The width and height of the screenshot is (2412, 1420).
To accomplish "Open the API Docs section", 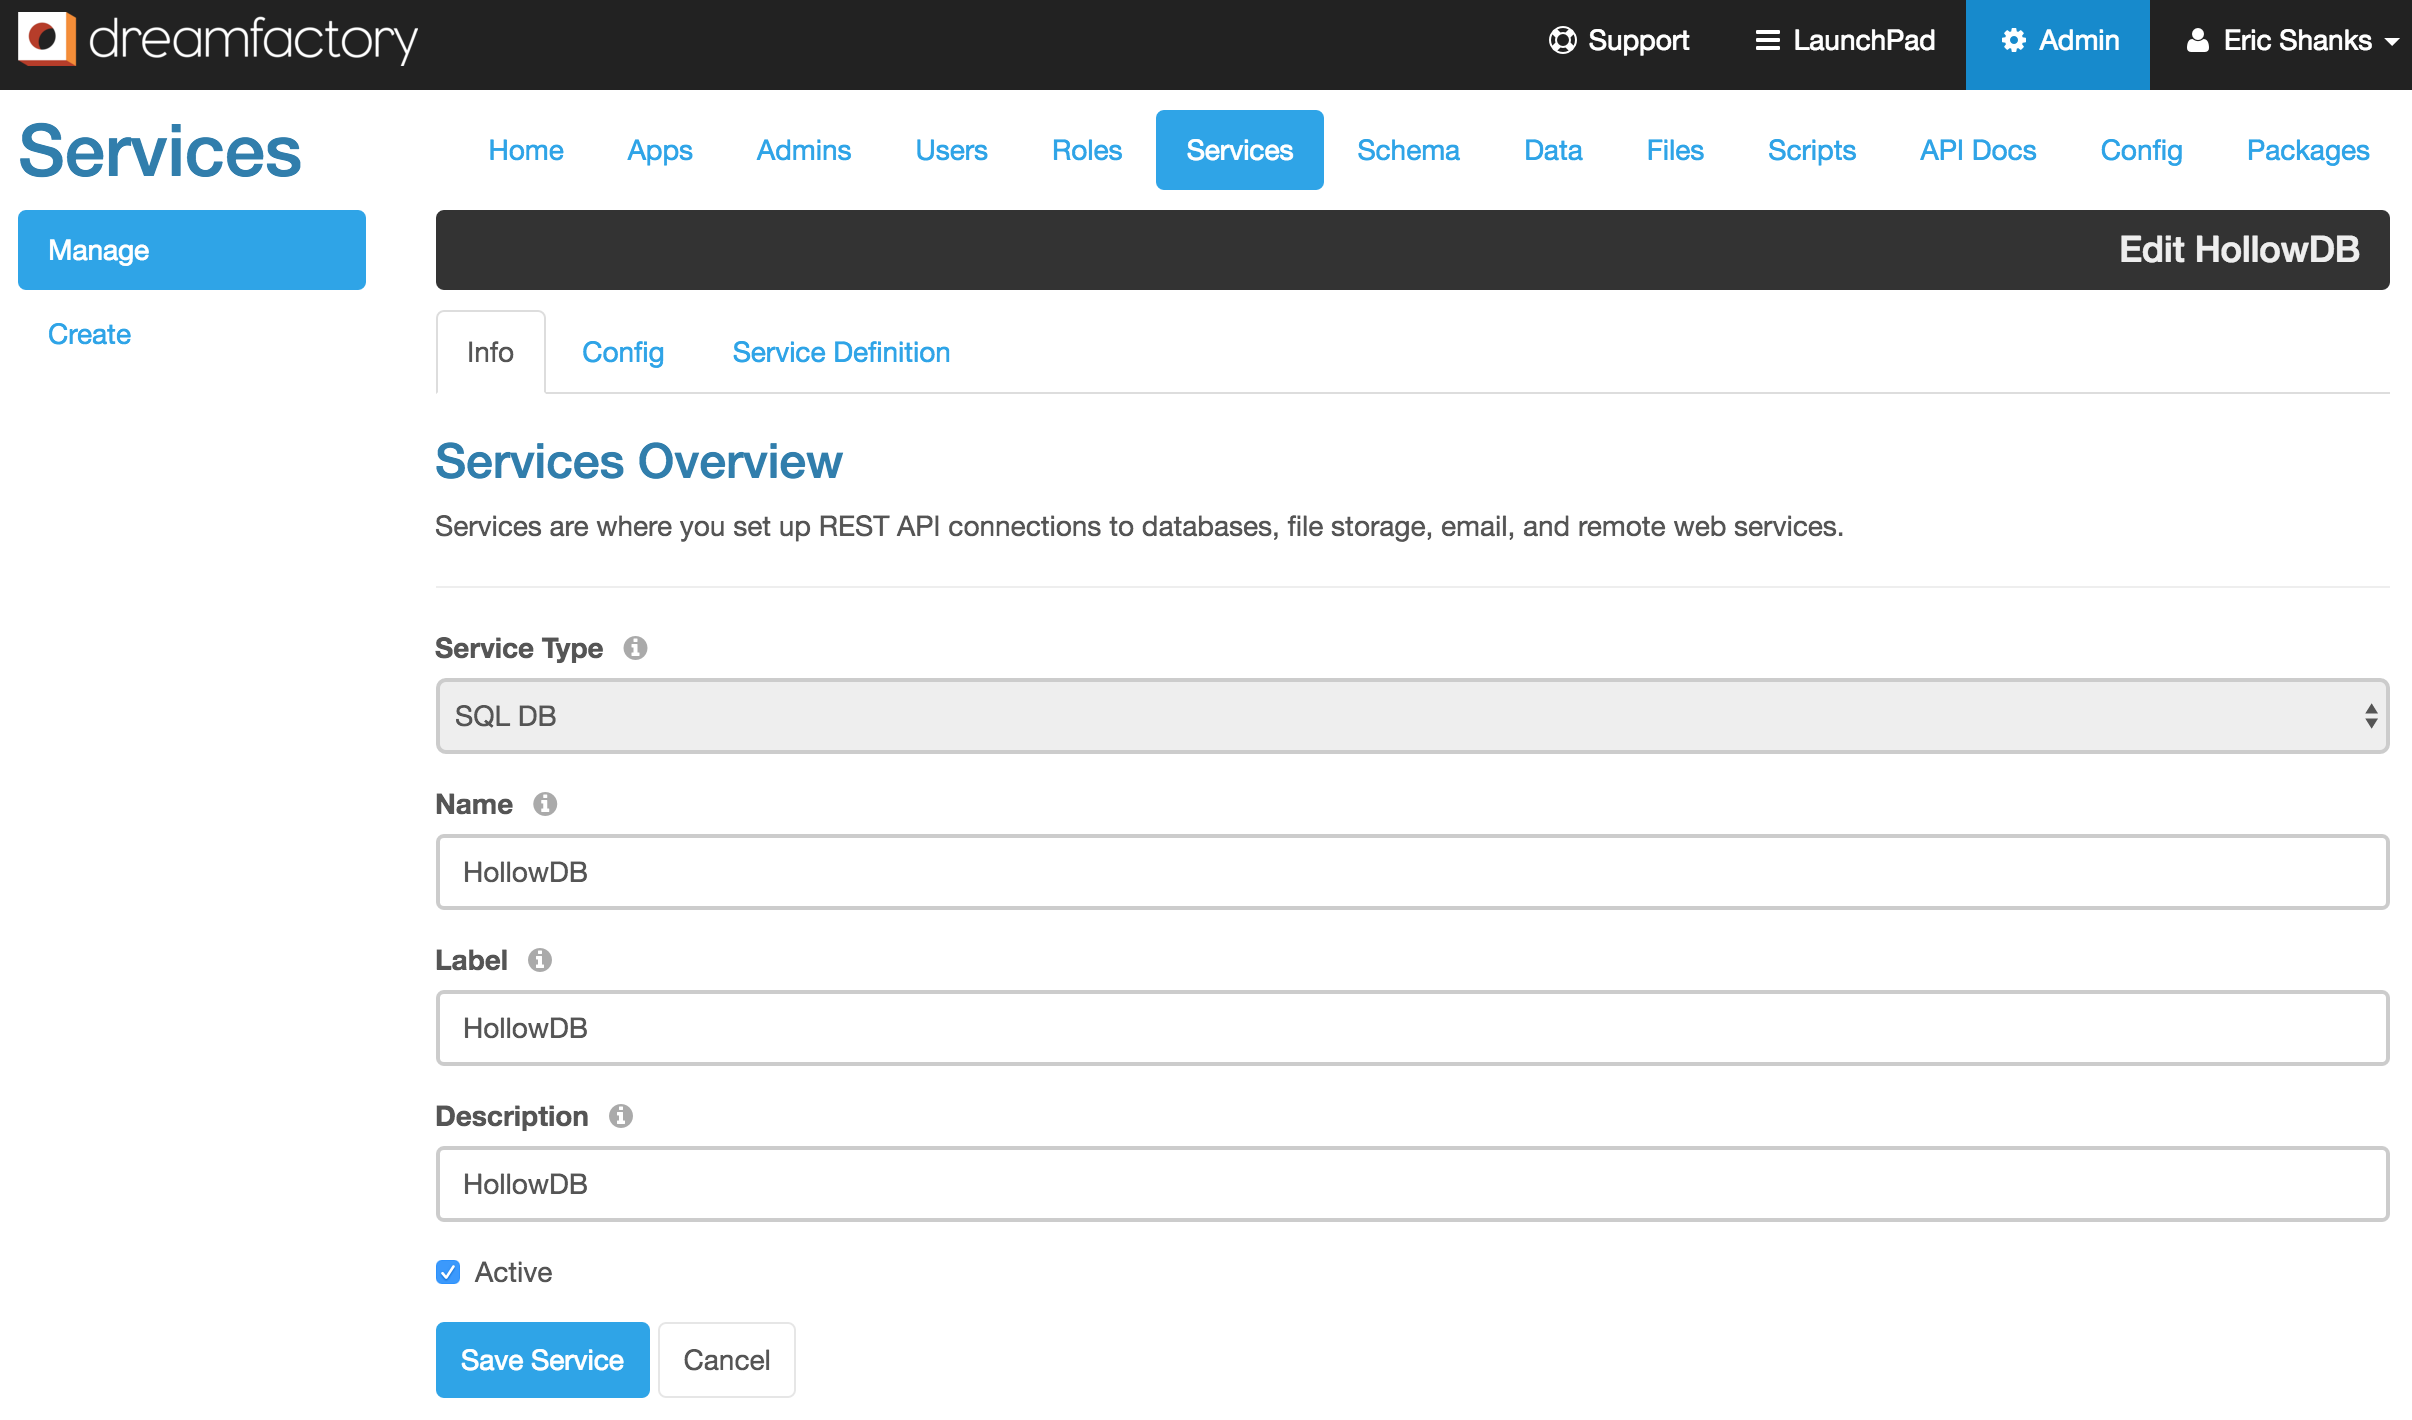I will 1978,150.
